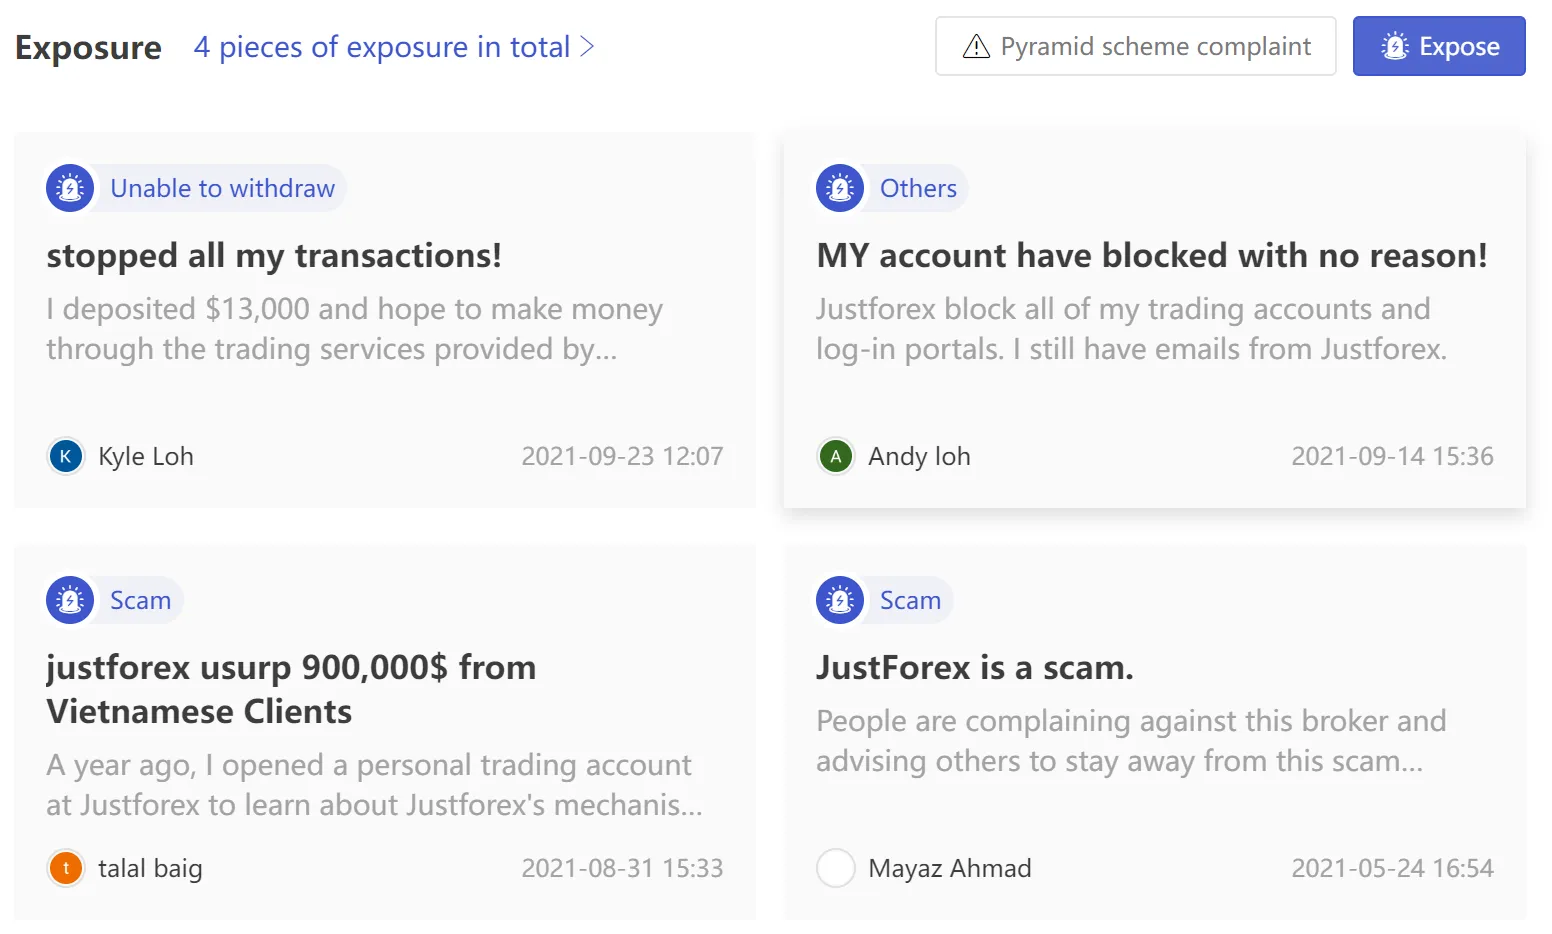The image size is (1552, 934).
Task: Click the author name Andy loh
Action: (919, 457)
